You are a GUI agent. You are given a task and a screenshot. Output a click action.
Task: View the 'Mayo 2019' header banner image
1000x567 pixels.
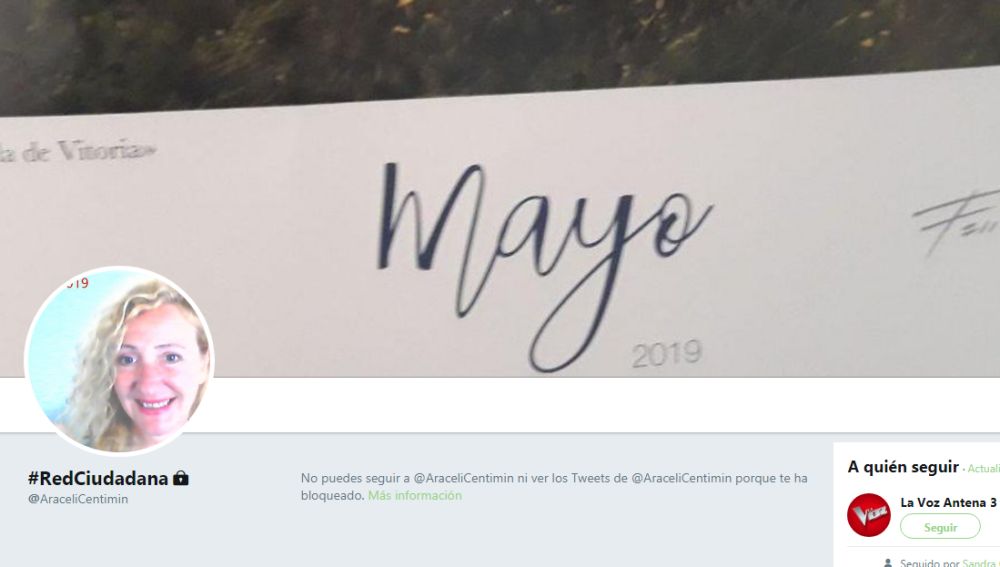coord(500,188)
